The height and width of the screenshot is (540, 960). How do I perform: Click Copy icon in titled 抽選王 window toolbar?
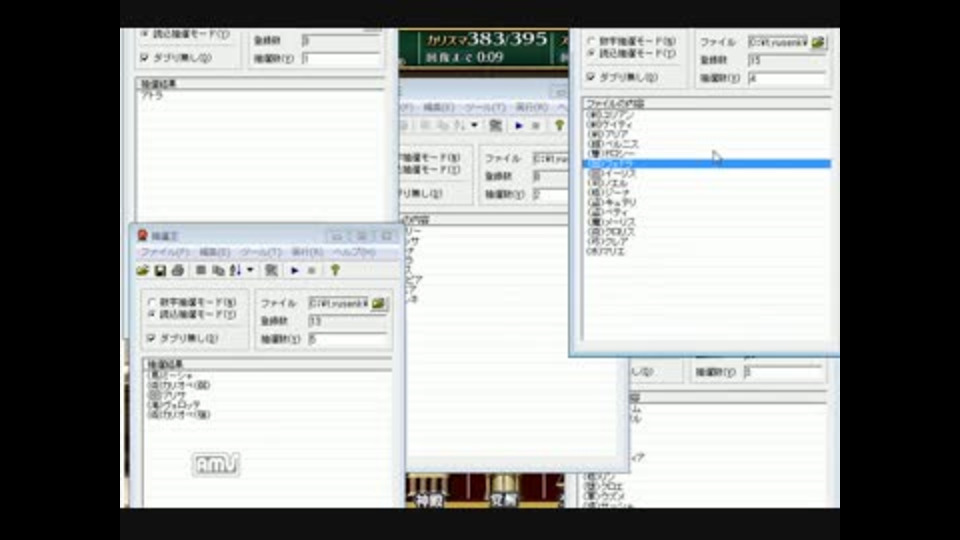(218, 270)
